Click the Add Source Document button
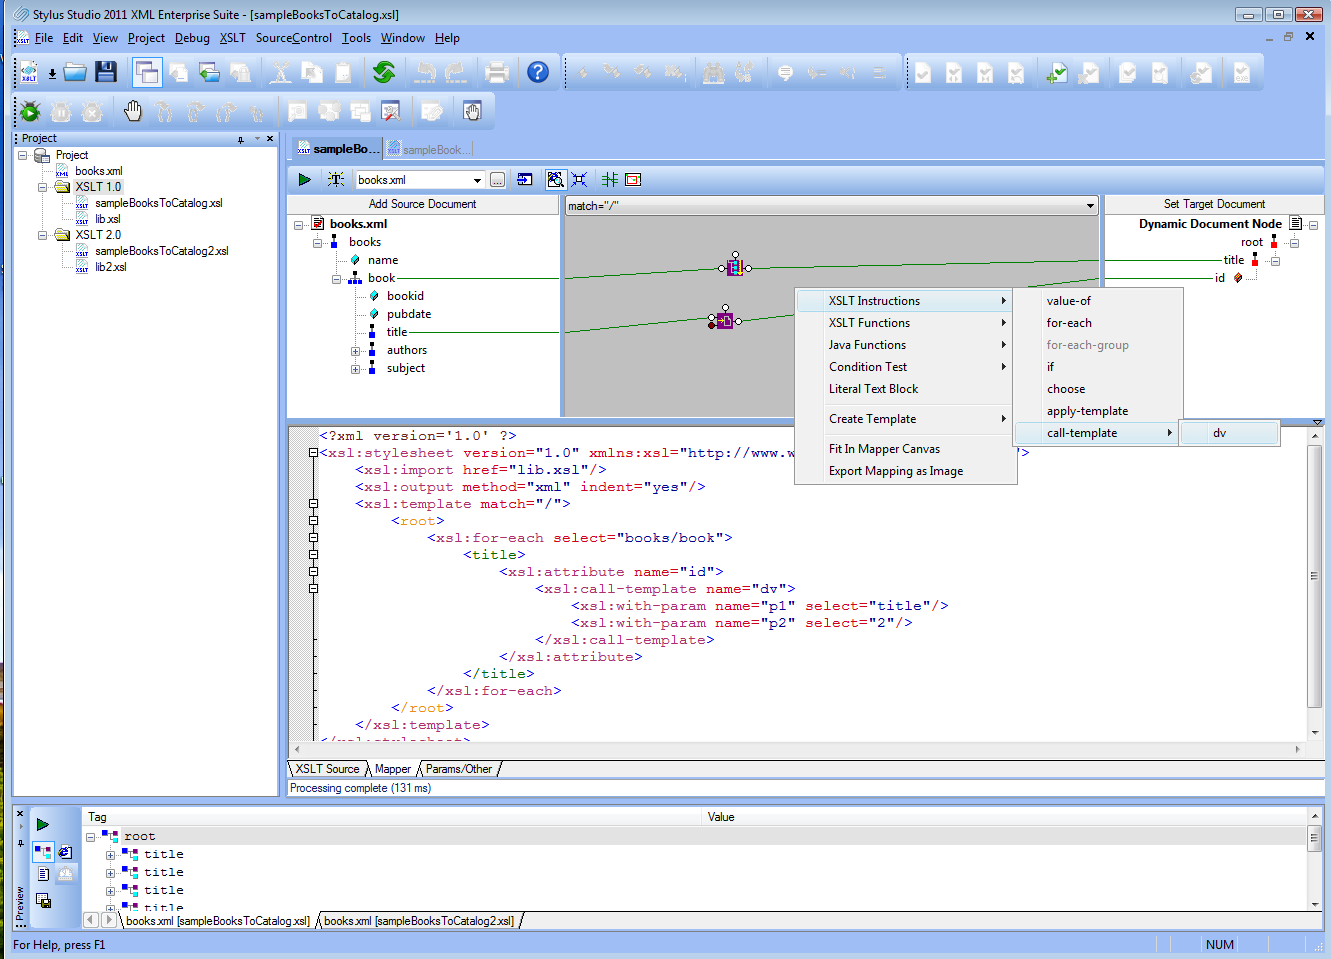Screen dimensions: 1331x959 pyautogui.click(x=422, y=204)
